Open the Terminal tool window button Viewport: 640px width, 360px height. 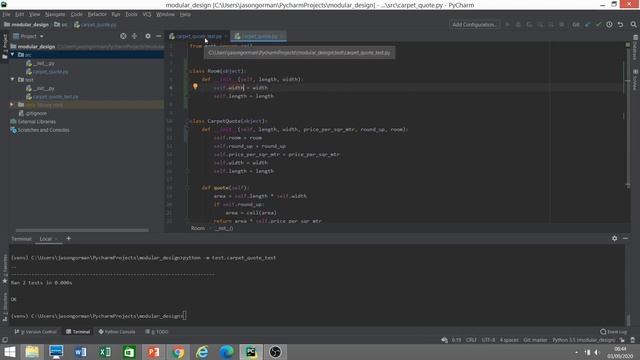point(78,332)
